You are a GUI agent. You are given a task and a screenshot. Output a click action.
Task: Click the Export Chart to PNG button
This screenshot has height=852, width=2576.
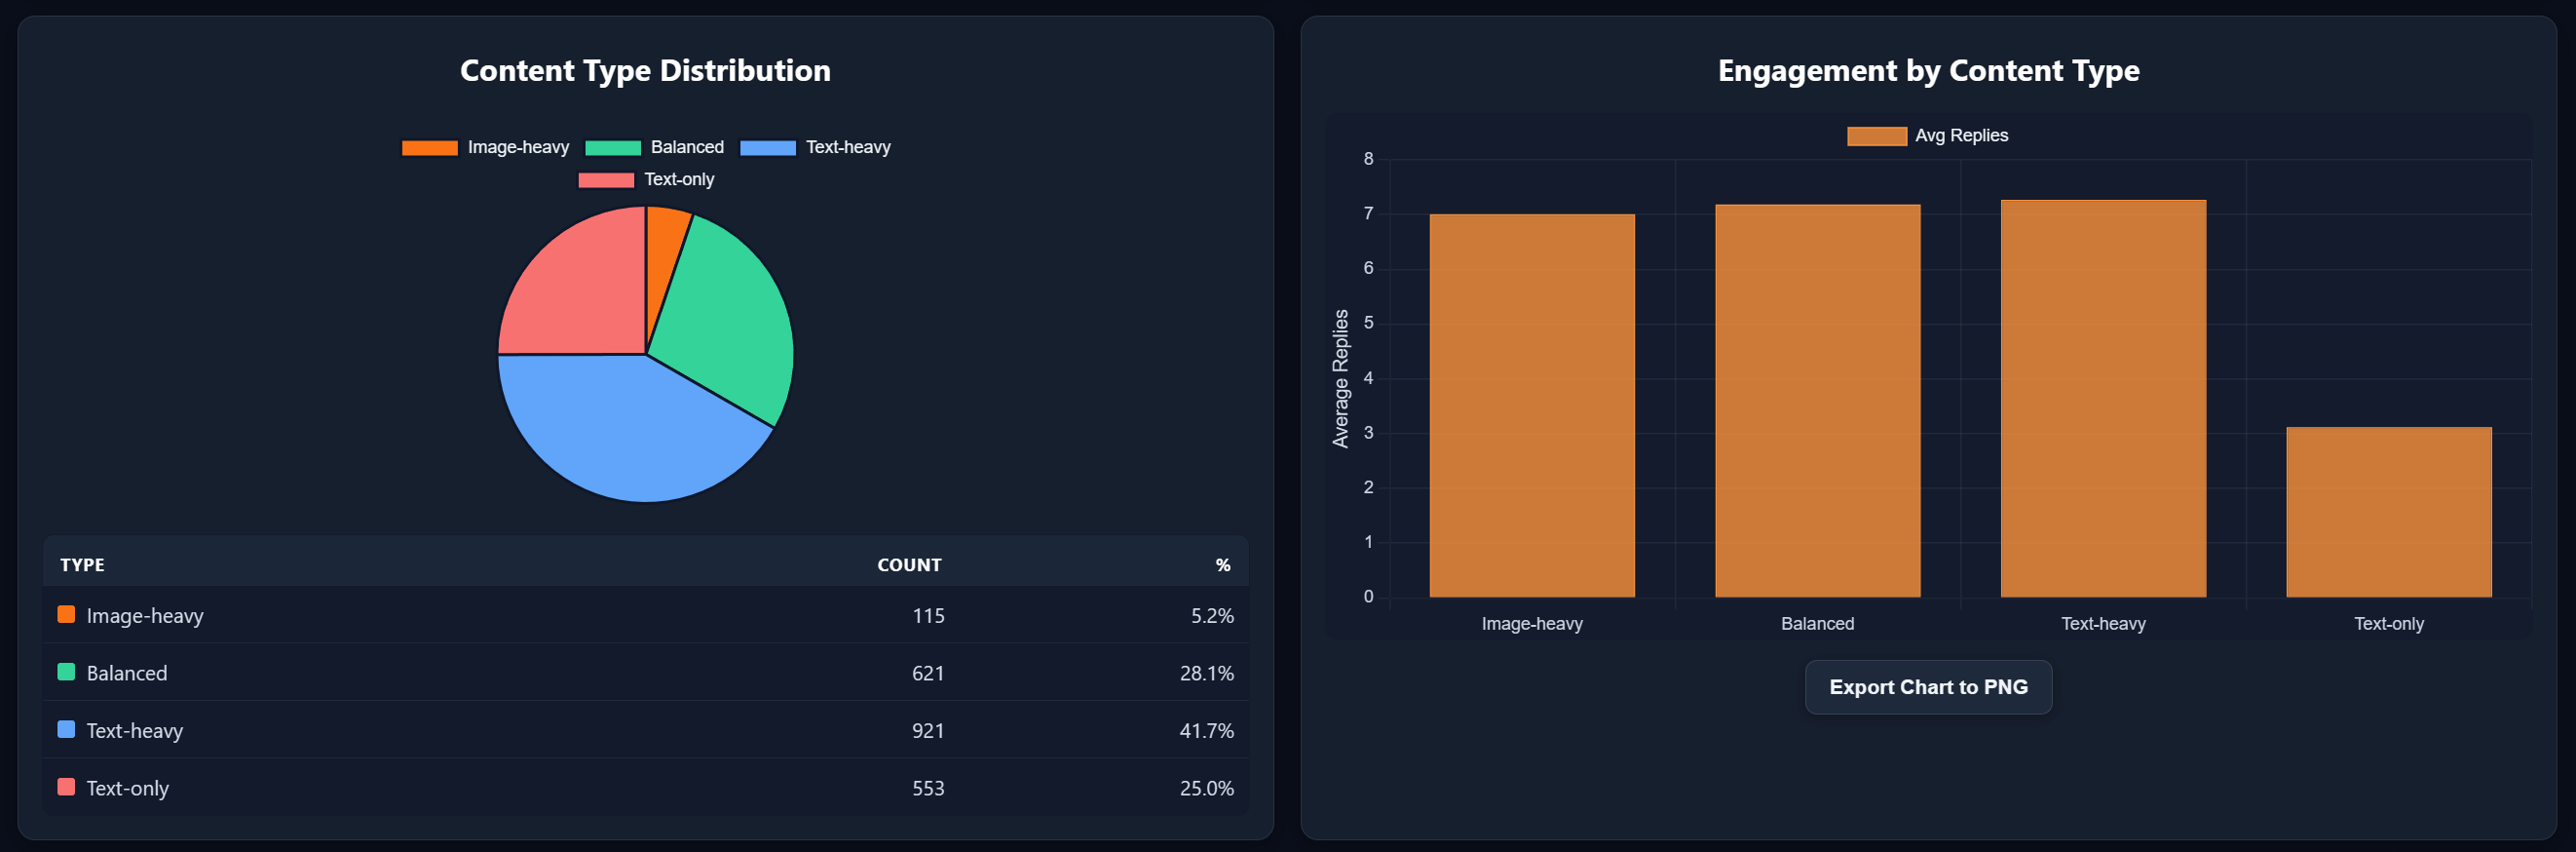pyautogui.click(x=1927, y=687)
